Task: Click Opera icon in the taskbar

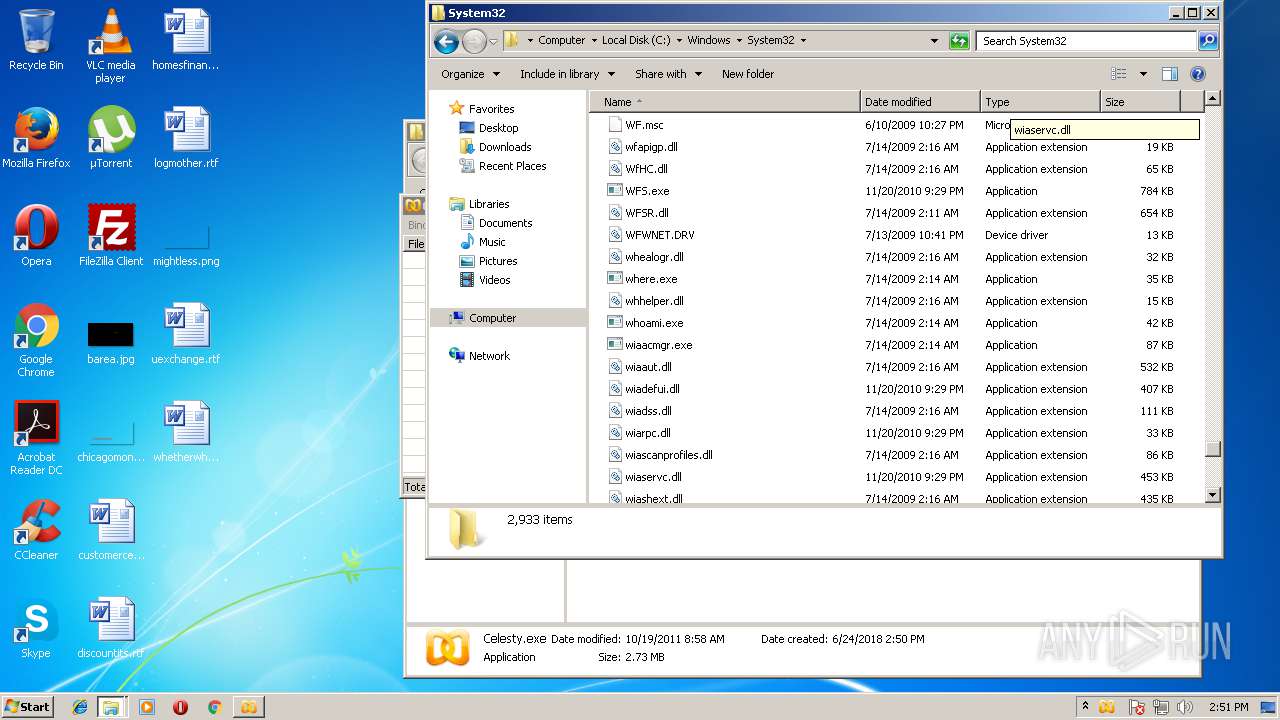Action: tap(180, 707)
